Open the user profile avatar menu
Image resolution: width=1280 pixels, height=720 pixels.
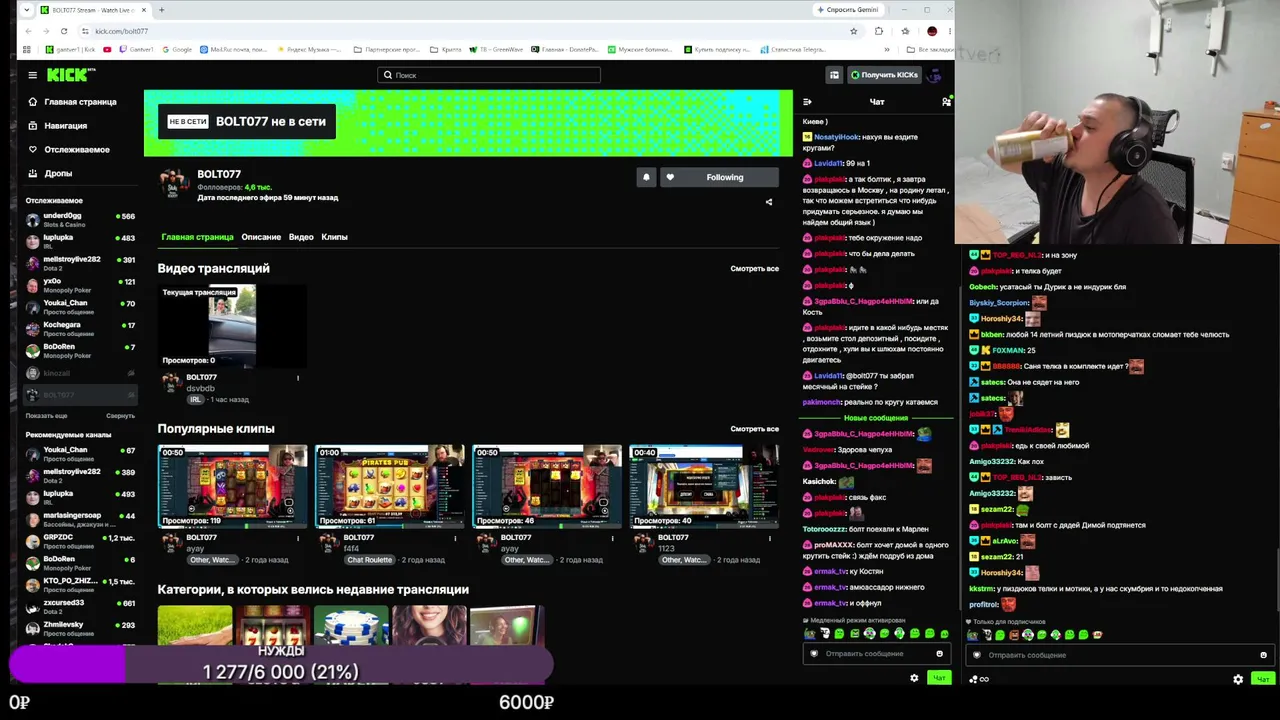point(934,75)
